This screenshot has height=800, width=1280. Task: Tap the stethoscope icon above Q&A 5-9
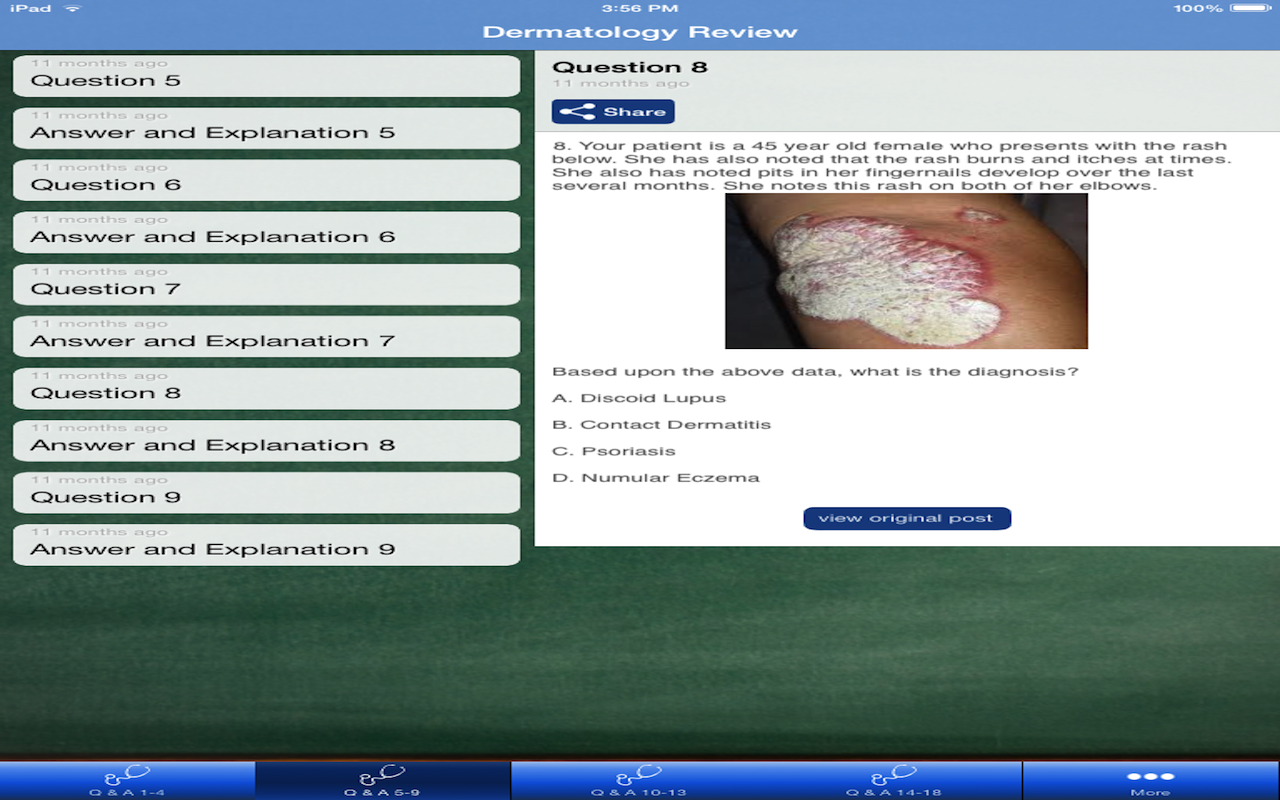click(383, 774)
